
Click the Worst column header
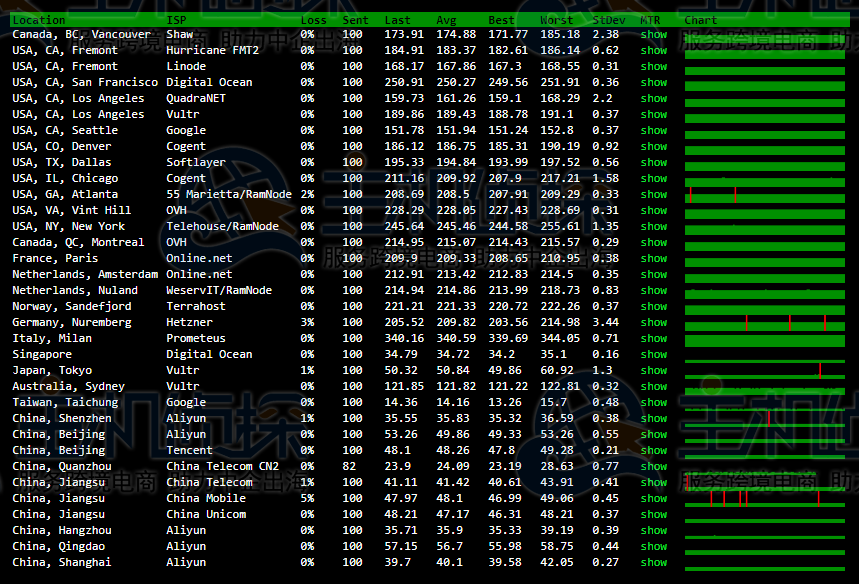pyautogui.click(x=557, y=20)
